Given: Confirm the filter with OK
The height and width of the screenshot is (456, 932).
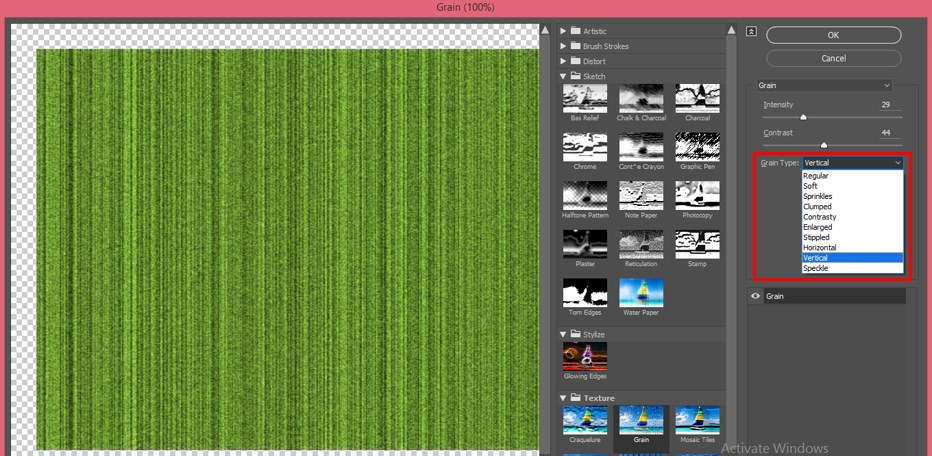Looking at the screenshot, I should [x=833, y=35].
